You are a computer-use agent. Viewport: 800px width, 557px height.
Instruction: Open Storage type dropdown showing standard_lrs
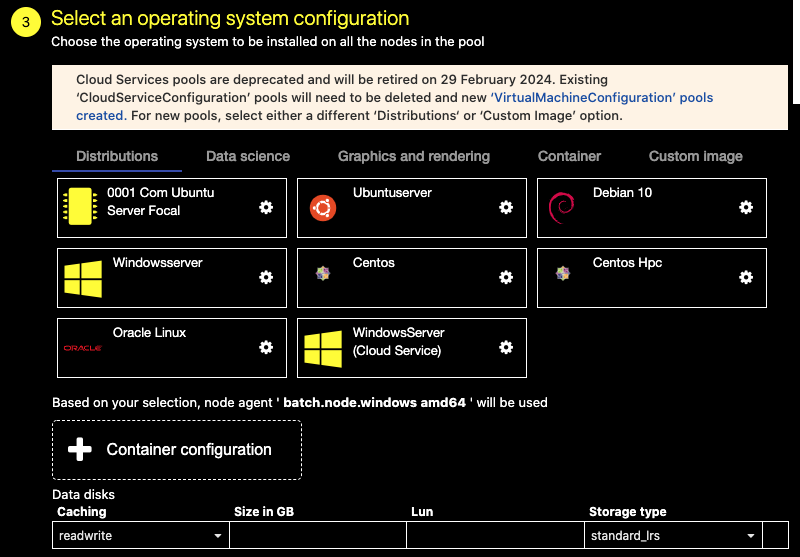point(673,536)
